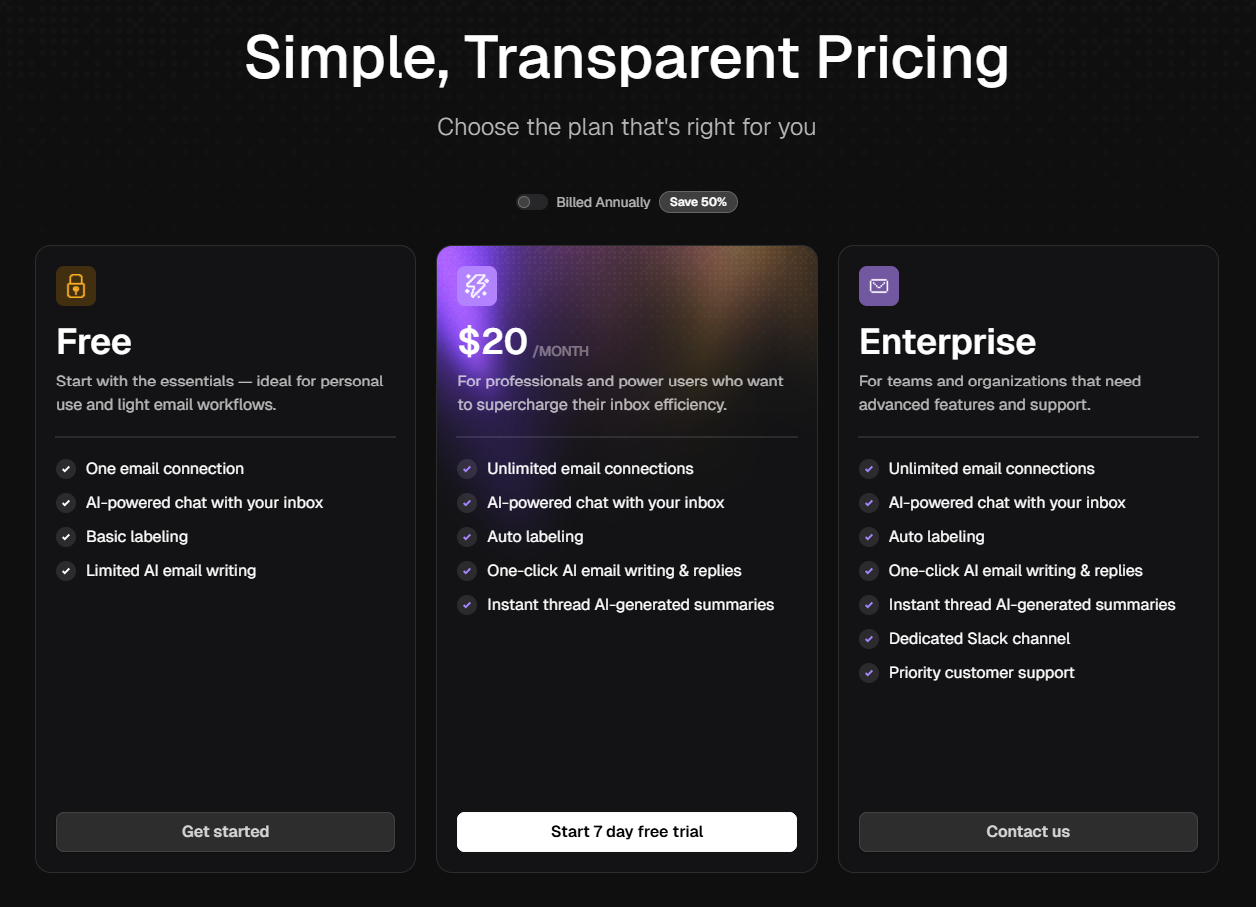Click check icon beside Limited AI email writing
Image resolution: width=1256 pixels, height=907 pixels.
click(66, 571)
